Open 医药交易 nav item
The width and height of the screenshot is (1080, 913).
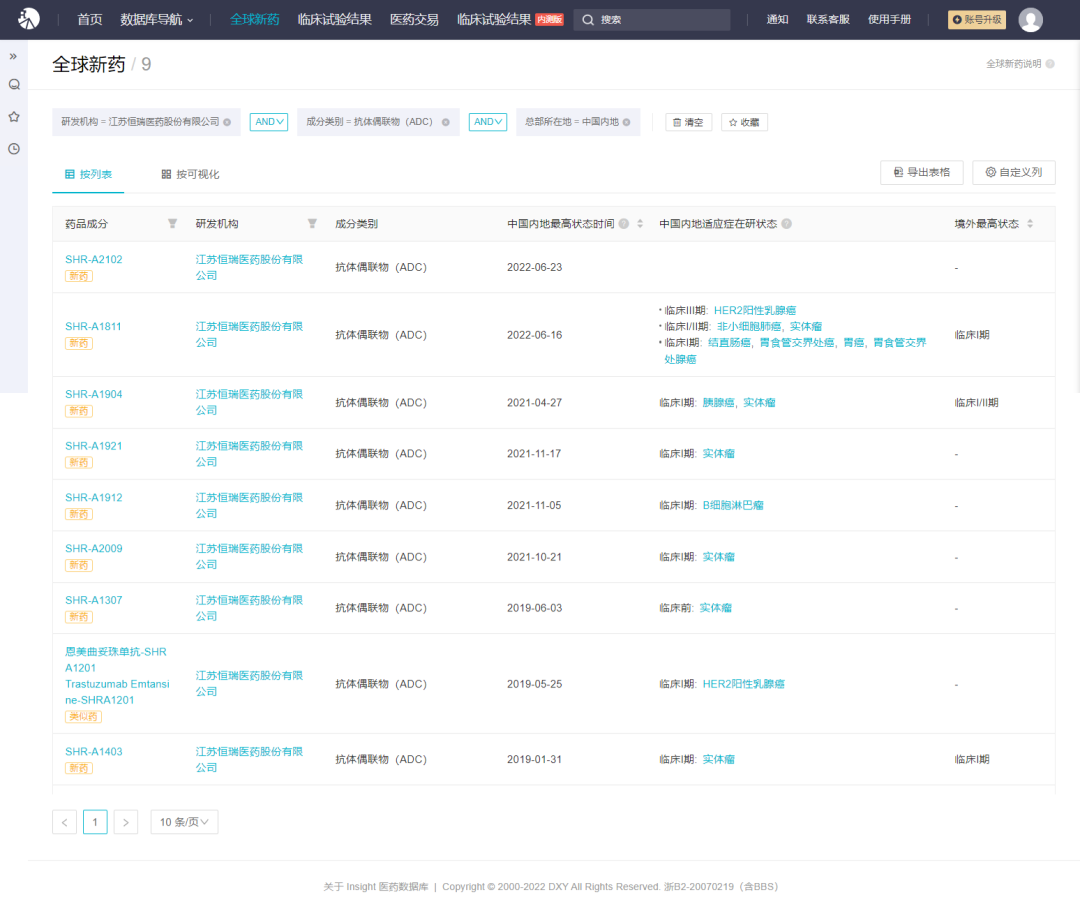coord(414,19)
